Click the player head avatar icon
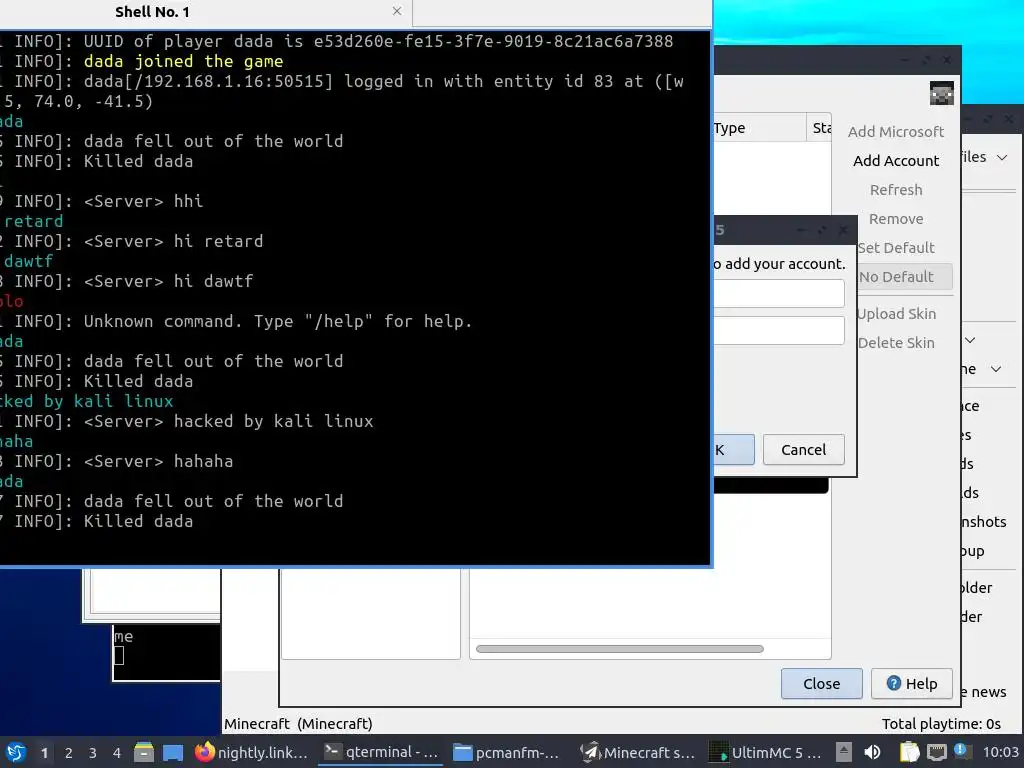Viewport: 1024px width, 768px height. click(942, 93)
